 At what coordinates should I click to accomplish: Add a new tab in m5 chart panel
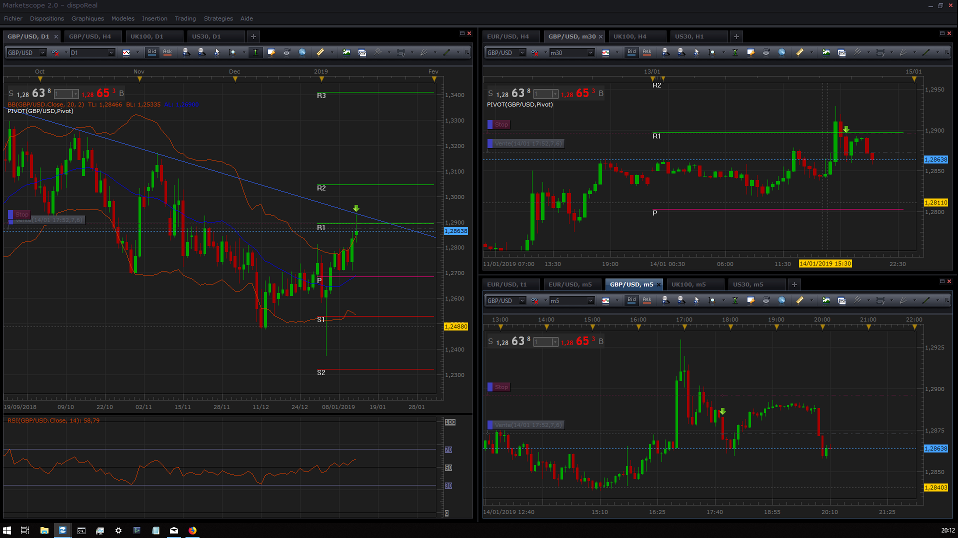coord(794,284)
